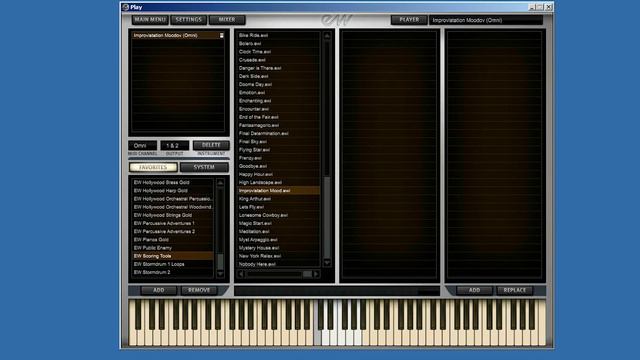Select EW Percussive Adventures 1 library
This screenshot has height=360, width=640.
173,223
